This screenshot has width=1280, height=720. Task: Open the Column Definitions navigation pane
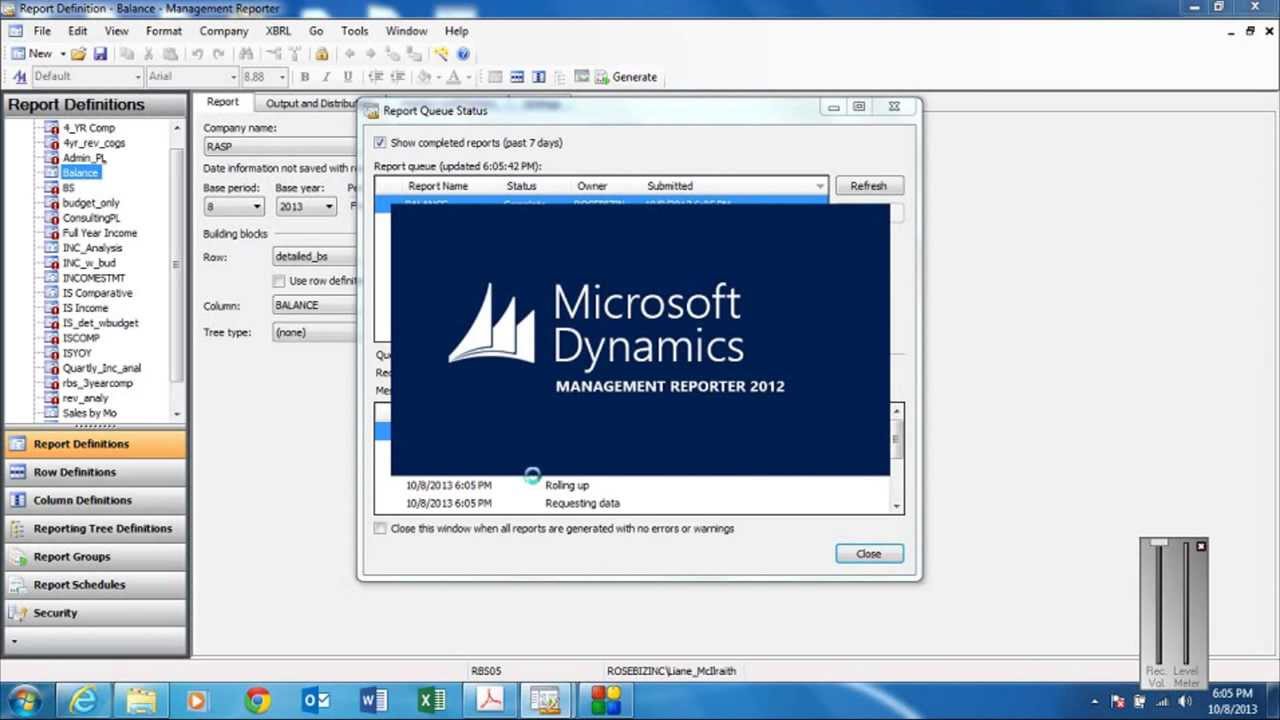[95, 500]
